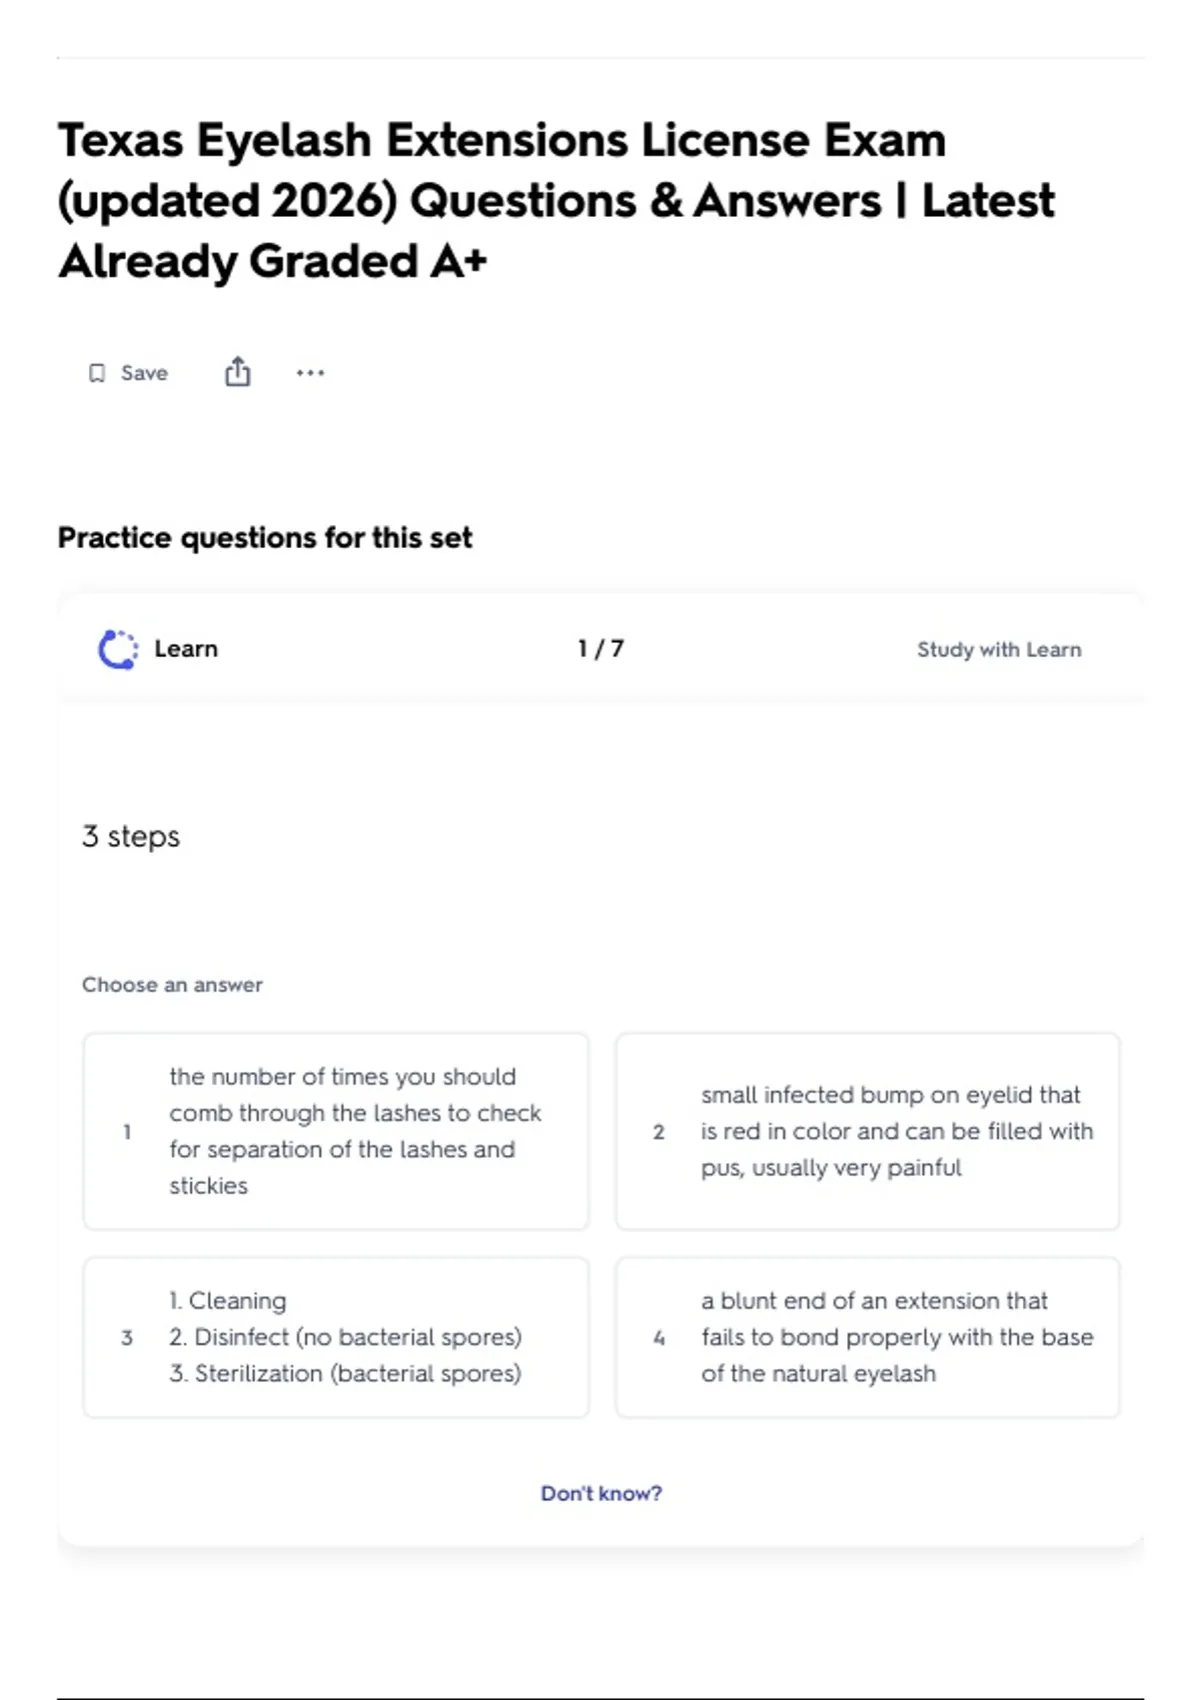Click the Don't know? link
Viewport: 1200px width, 1700px height.
click(601, 1493)
